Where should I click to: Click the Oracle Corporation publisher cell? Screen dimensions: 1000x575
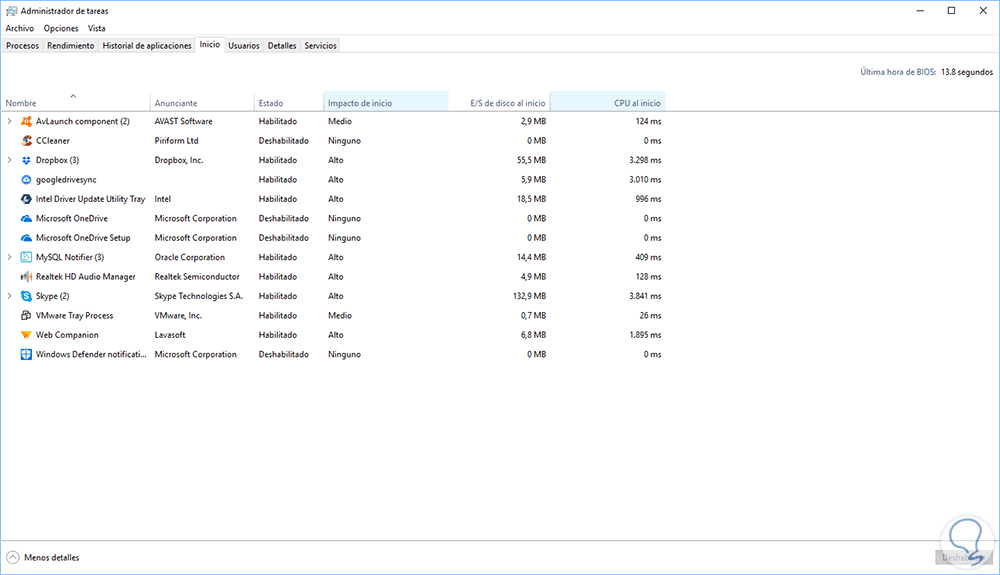(189, 258)
